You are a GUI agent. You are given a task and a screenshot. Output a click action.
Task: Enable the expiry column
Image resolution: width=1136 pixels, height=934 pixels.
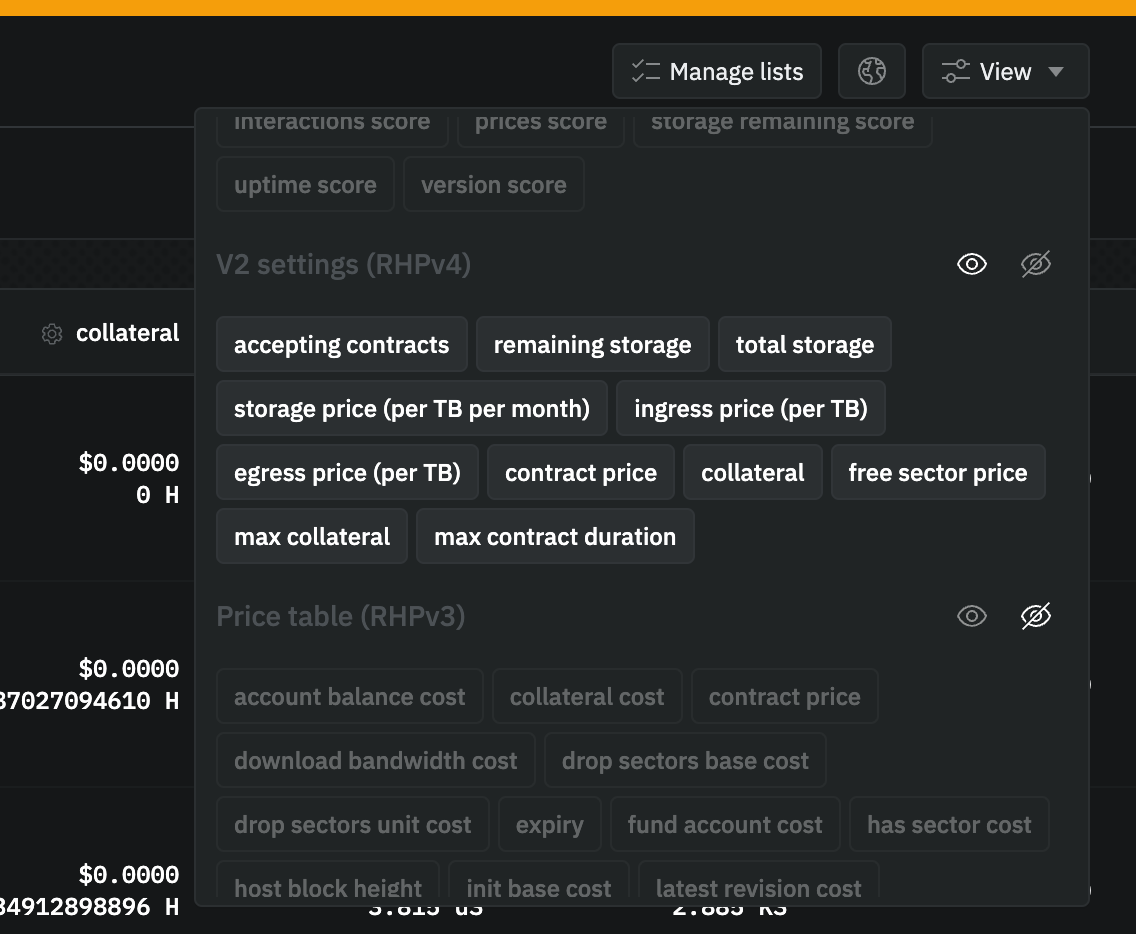point(549,824)
